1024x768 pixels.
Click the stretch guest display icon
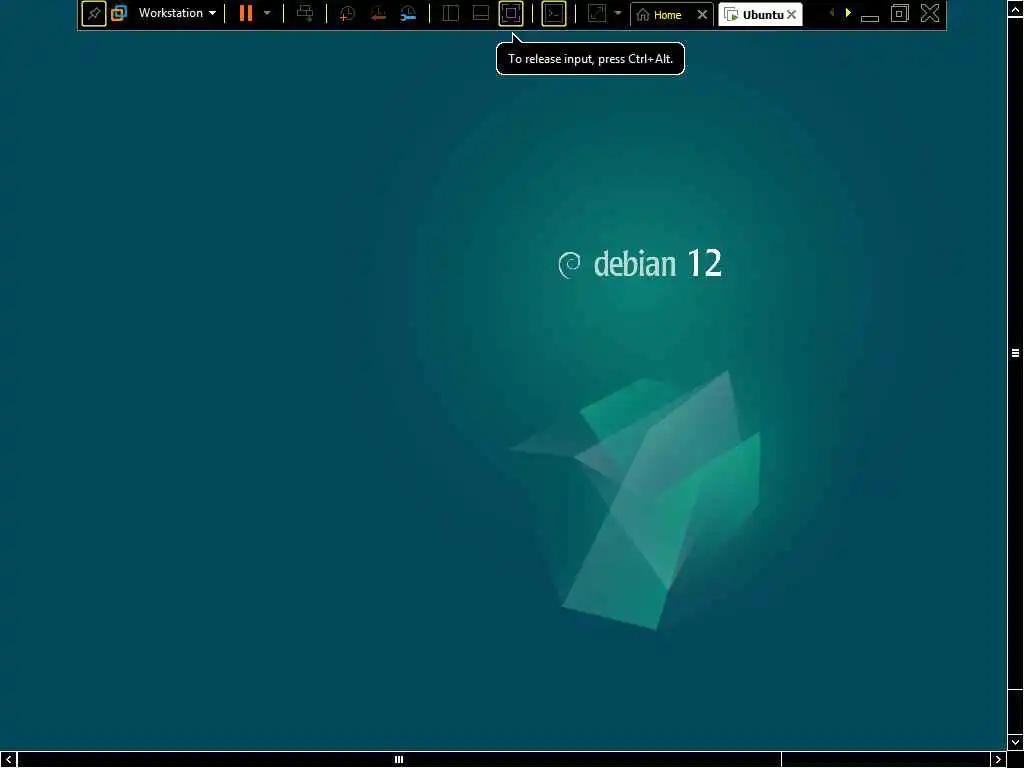click(x=597, y=14)
